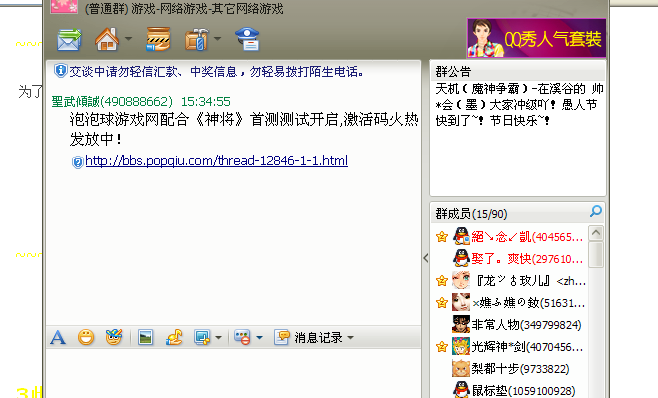Click the star icon beside 絕↘念↙凱

click(441, 237)
